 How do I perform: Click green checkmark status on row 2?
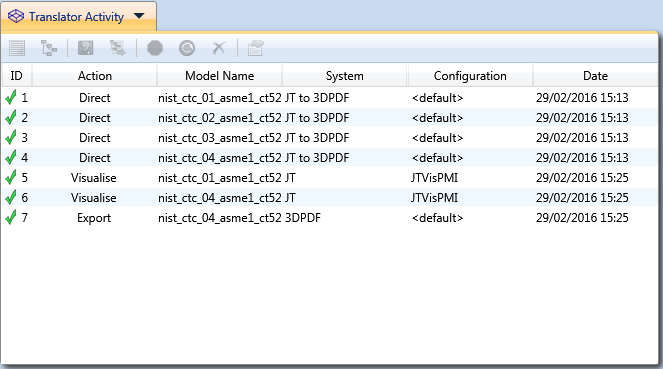point(11,117)
